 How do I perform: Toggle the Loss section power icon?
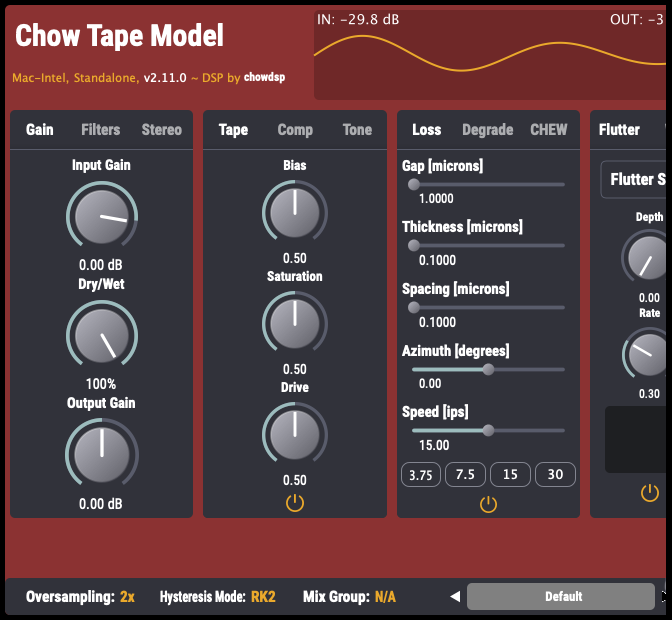click(488, 504)
